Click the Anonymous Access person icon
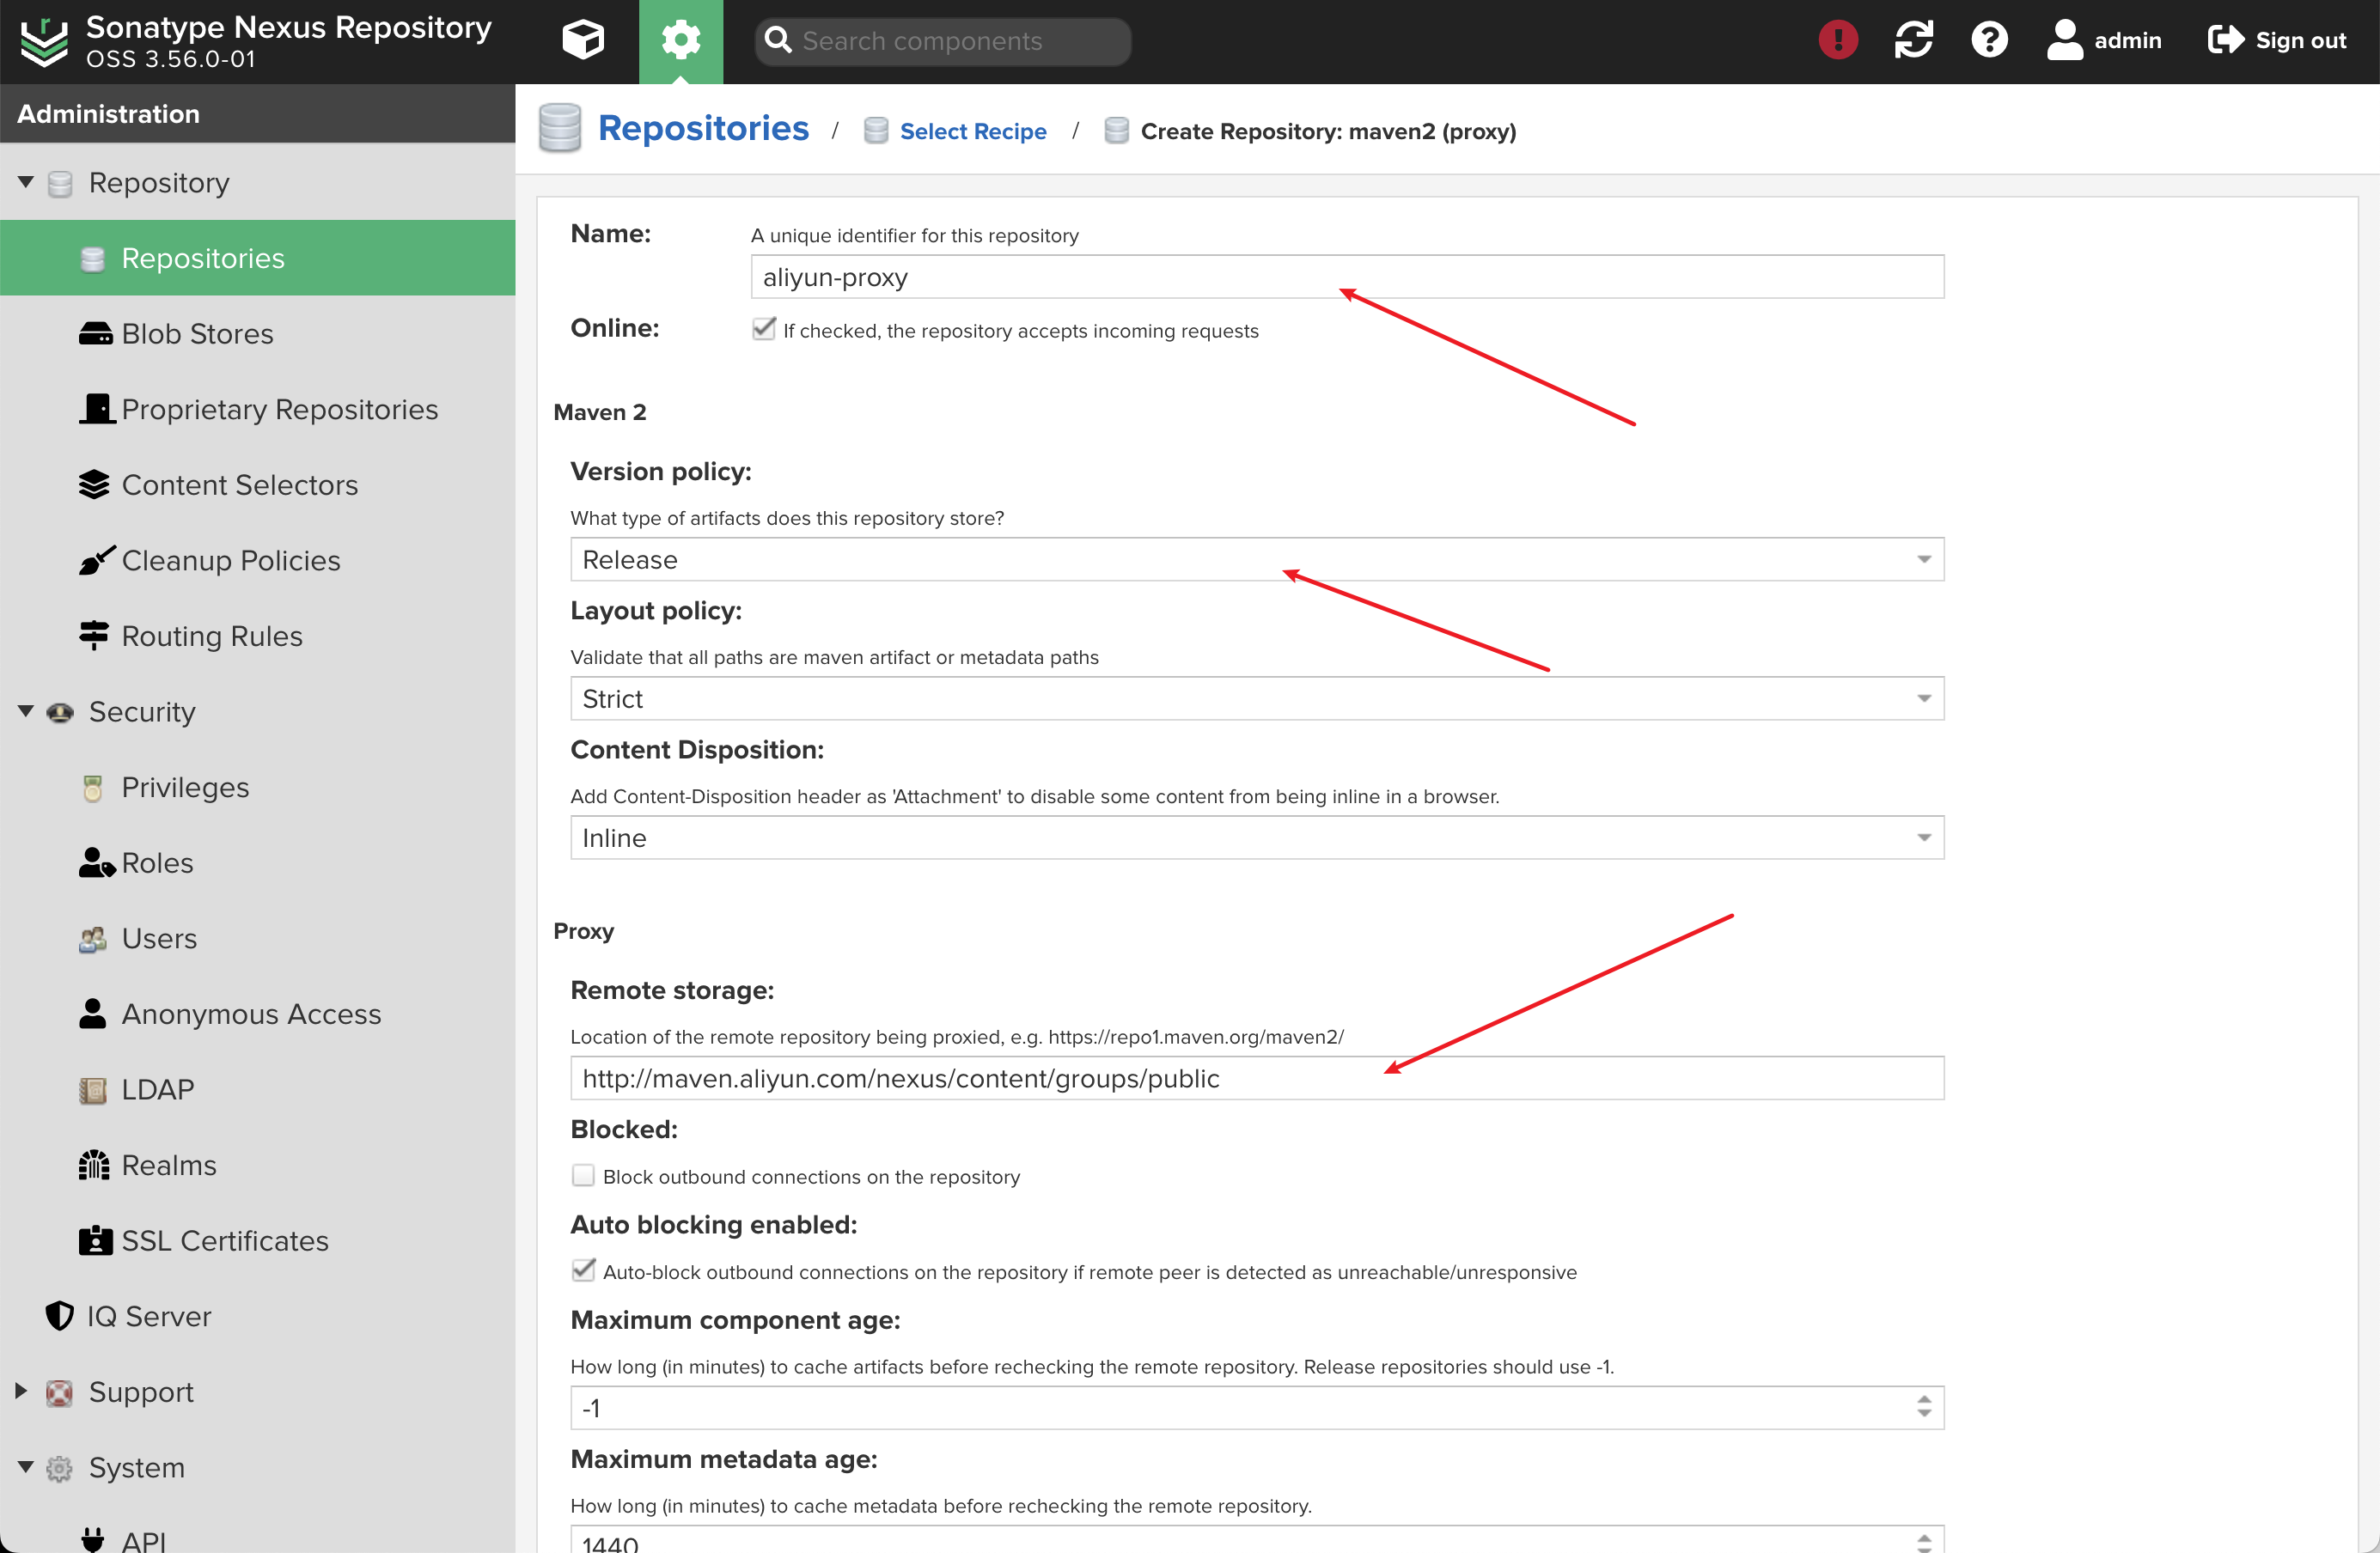 click(93, 1013)
